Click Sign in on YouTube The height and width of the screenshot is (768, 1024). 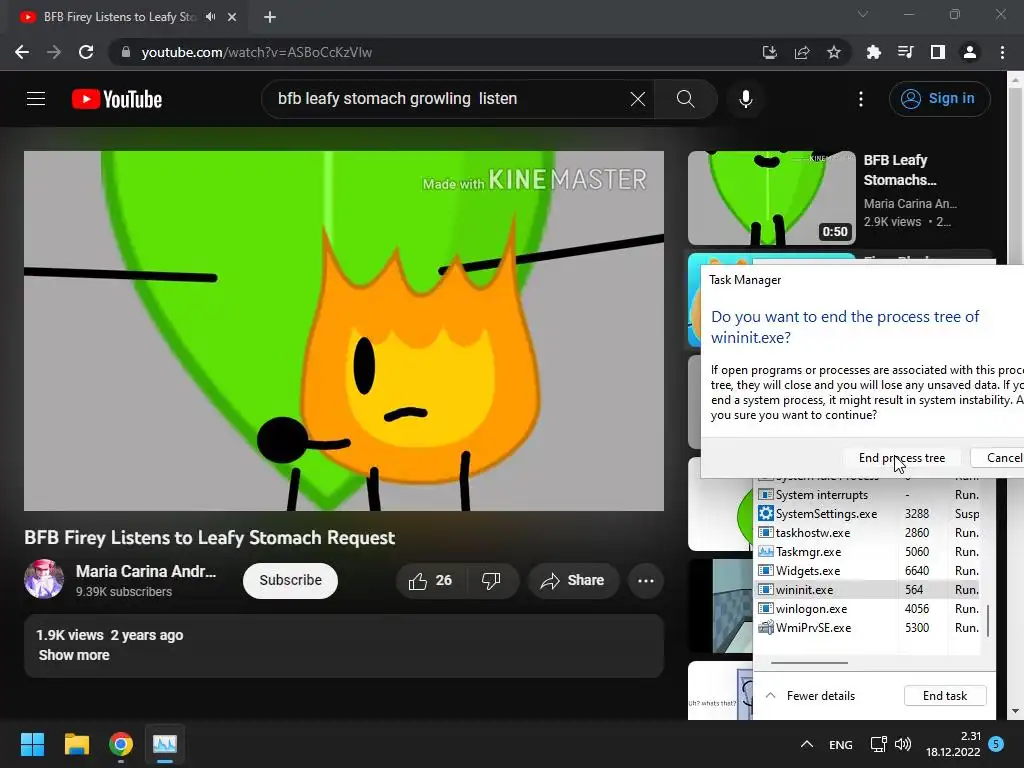[x=939, y=99]
